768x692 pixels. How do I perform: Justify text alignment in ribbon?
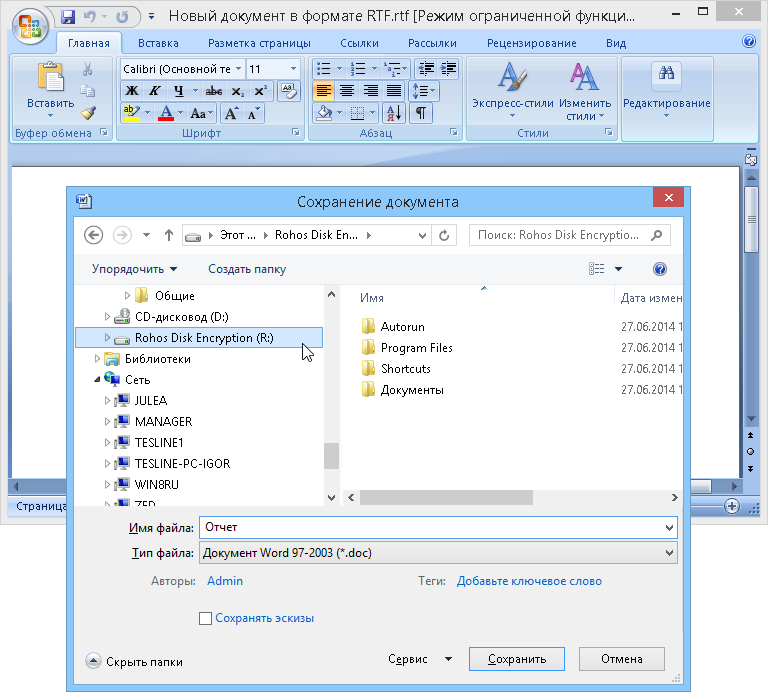(394, 91)
